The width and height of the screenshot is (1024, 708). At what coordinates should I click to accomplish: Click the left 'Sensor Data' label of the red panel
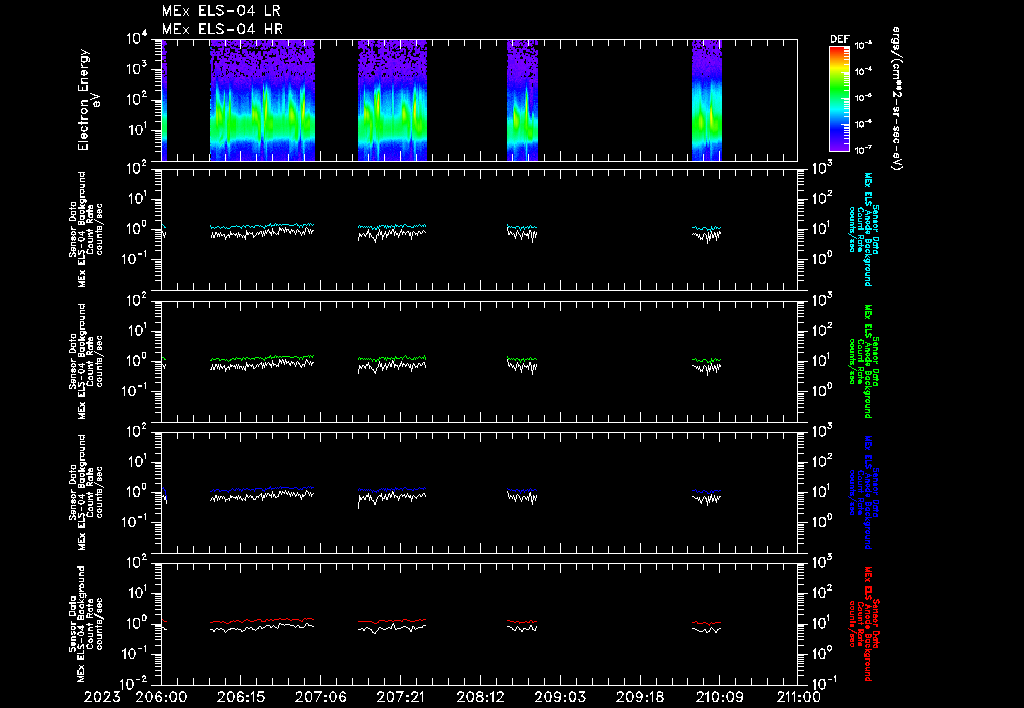coord(72,624)
